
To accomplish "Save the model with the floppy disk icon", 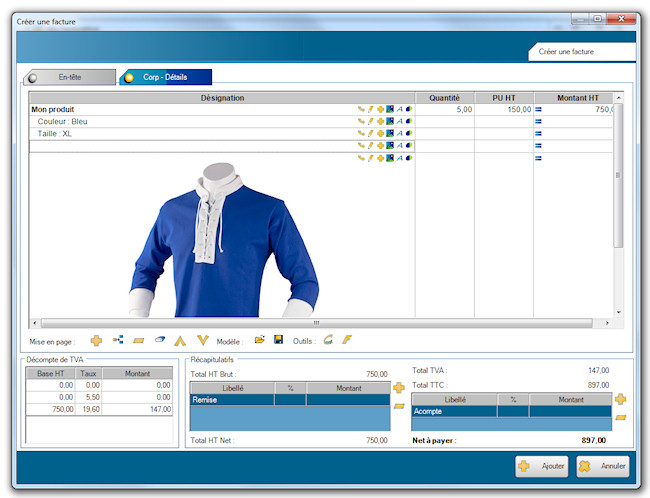I will coord(278,341).
